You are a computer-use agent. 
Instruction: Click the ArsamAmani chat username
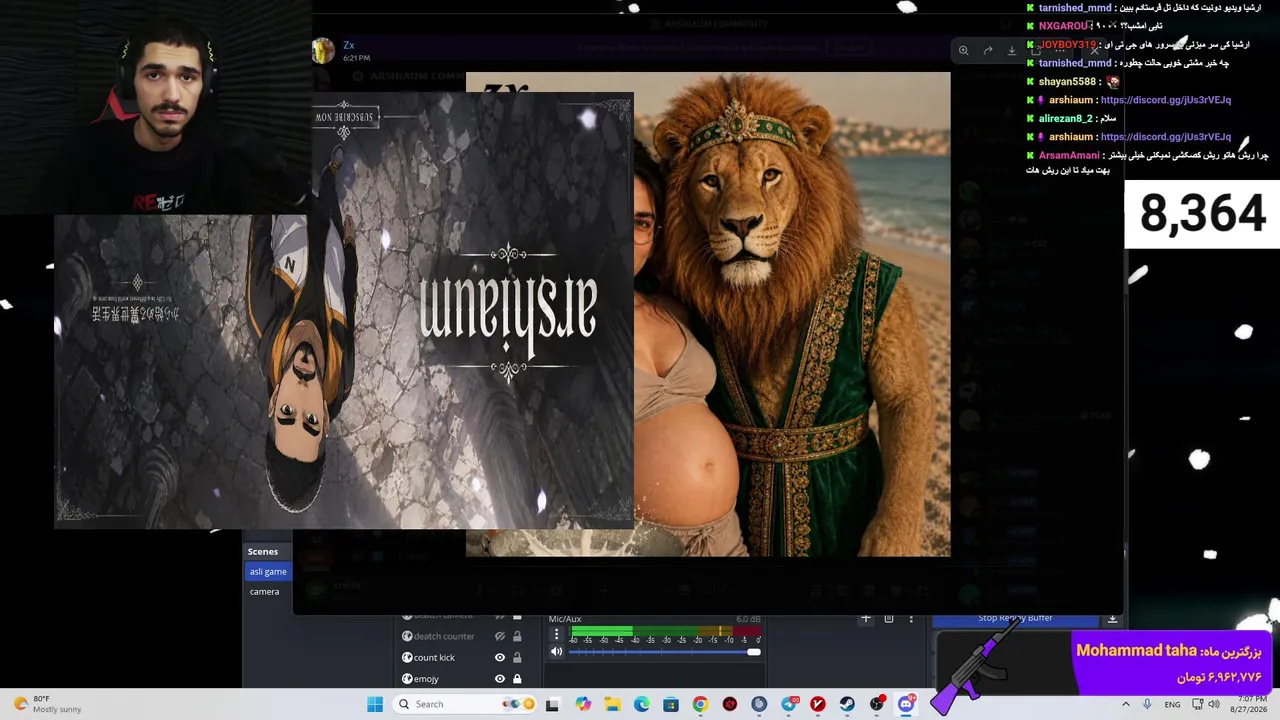click(1069, 156)
